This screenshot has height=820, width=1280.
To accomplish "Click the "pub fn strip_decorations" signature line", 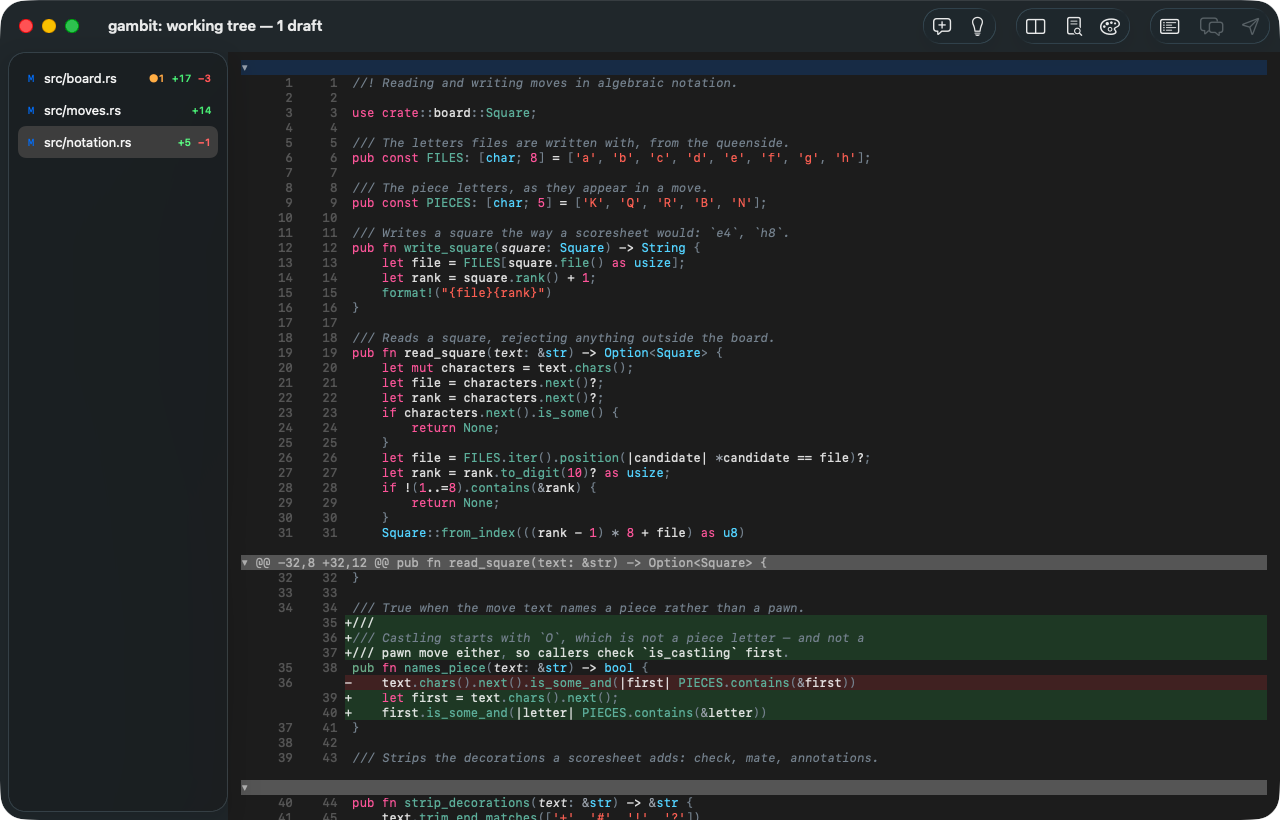I will 522,803.
